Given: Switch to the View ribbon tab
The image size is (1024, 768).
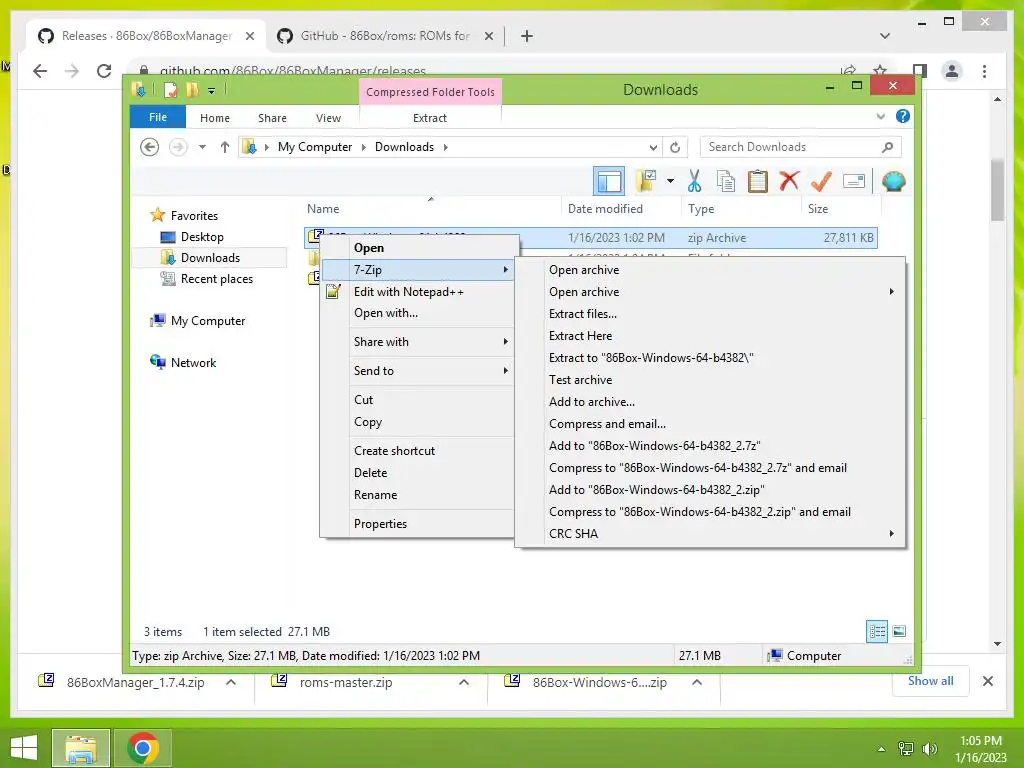Looking at the screenshot, I should pyautogui.click(x=328, y=118).
